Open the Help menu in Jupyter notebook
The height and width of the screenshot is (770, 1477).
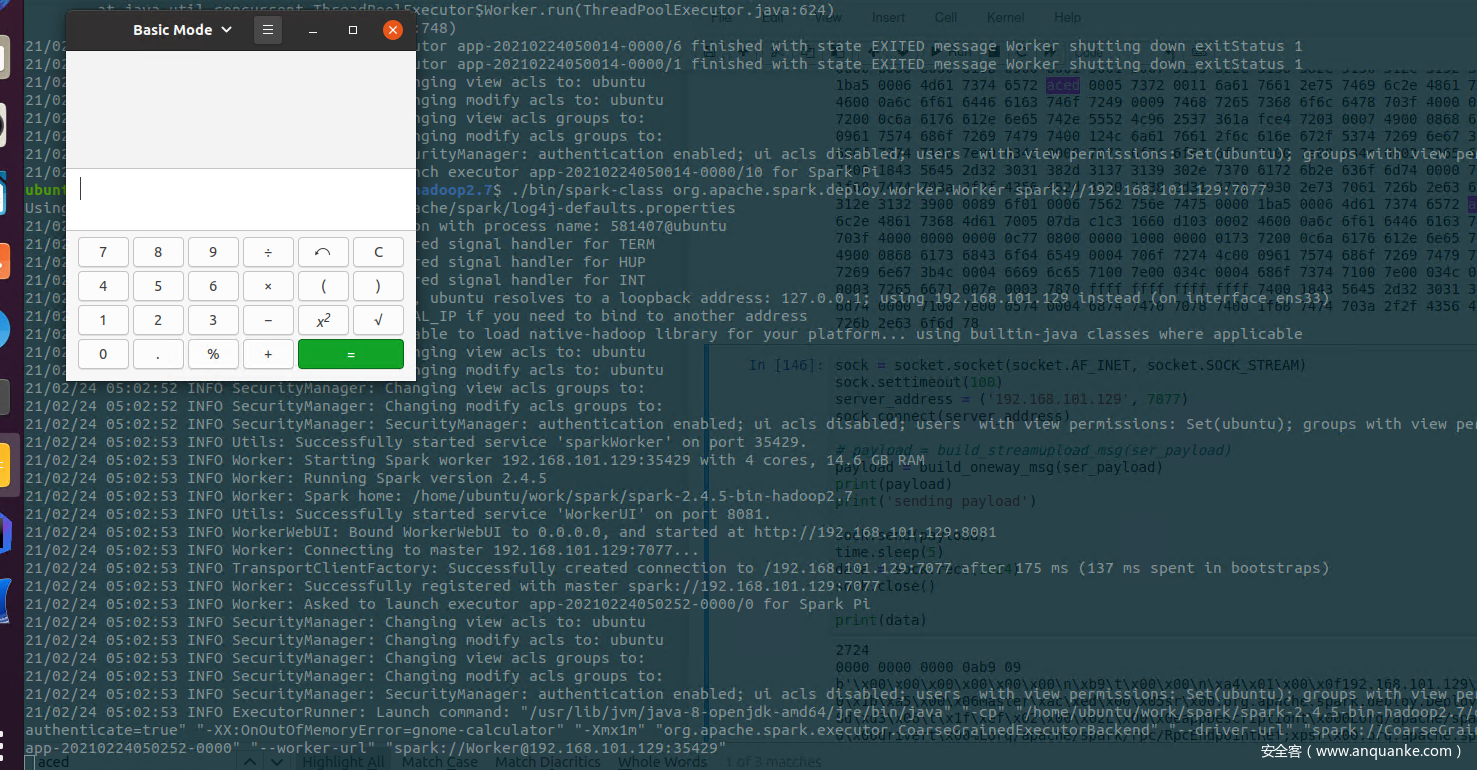[x=1067, y=17]
